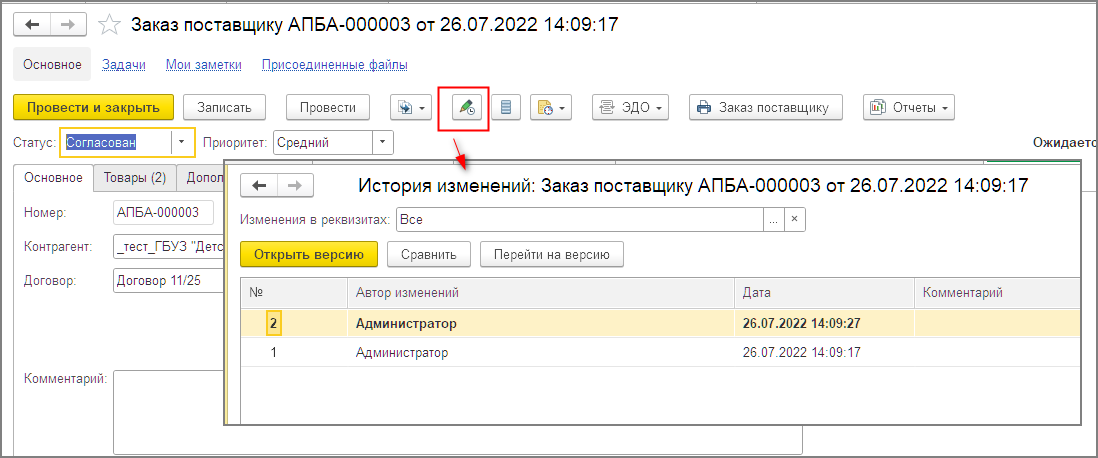Click the Записать button

(x=224, y=108)
